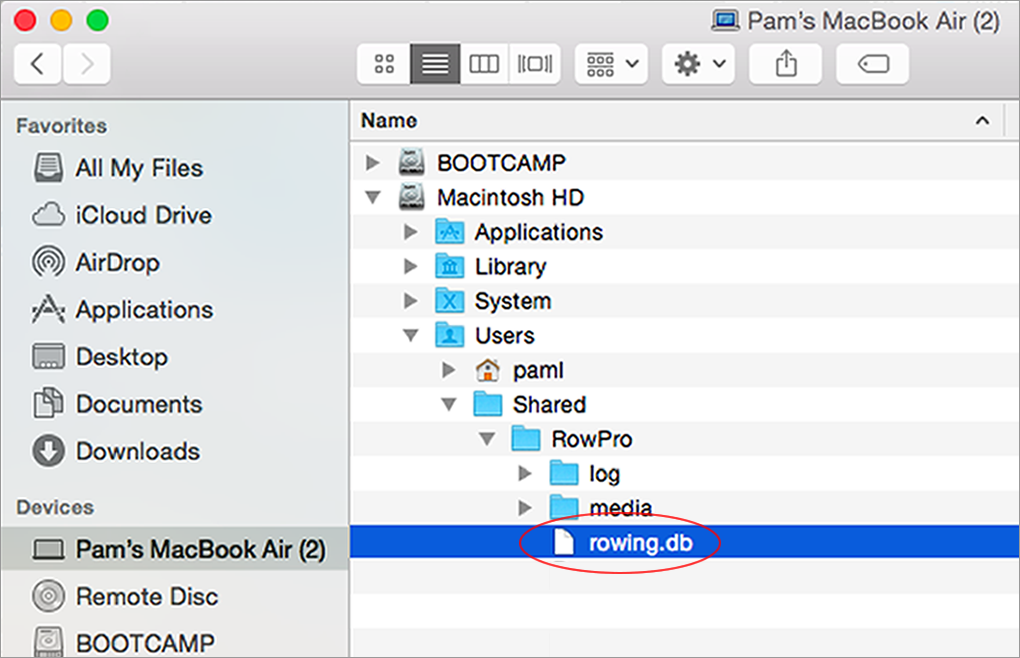This screenshot has width=1020, height=658.
Task: Collapse the Macintosh HD disclosure triangle
Action: pos(373,198)
